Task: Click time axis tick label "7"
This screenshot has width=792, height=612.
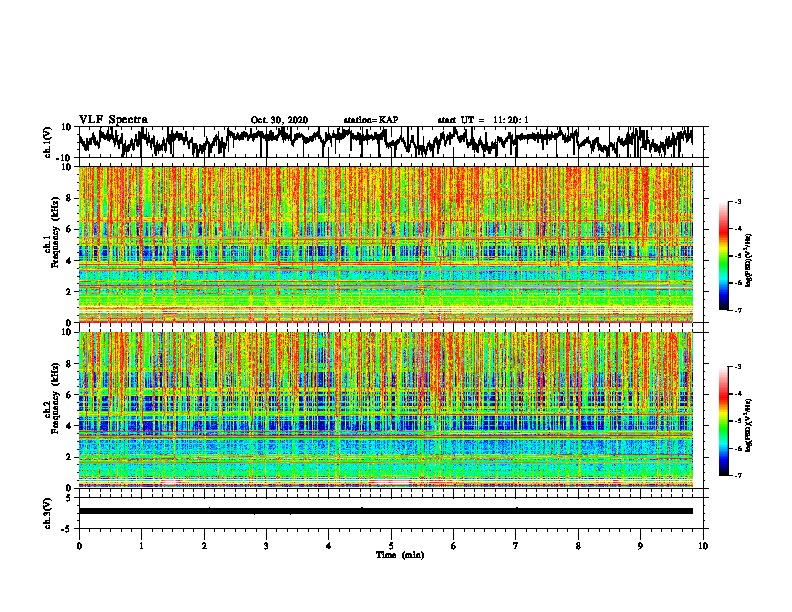Action: pyautogui.click(x=516, y=546)
